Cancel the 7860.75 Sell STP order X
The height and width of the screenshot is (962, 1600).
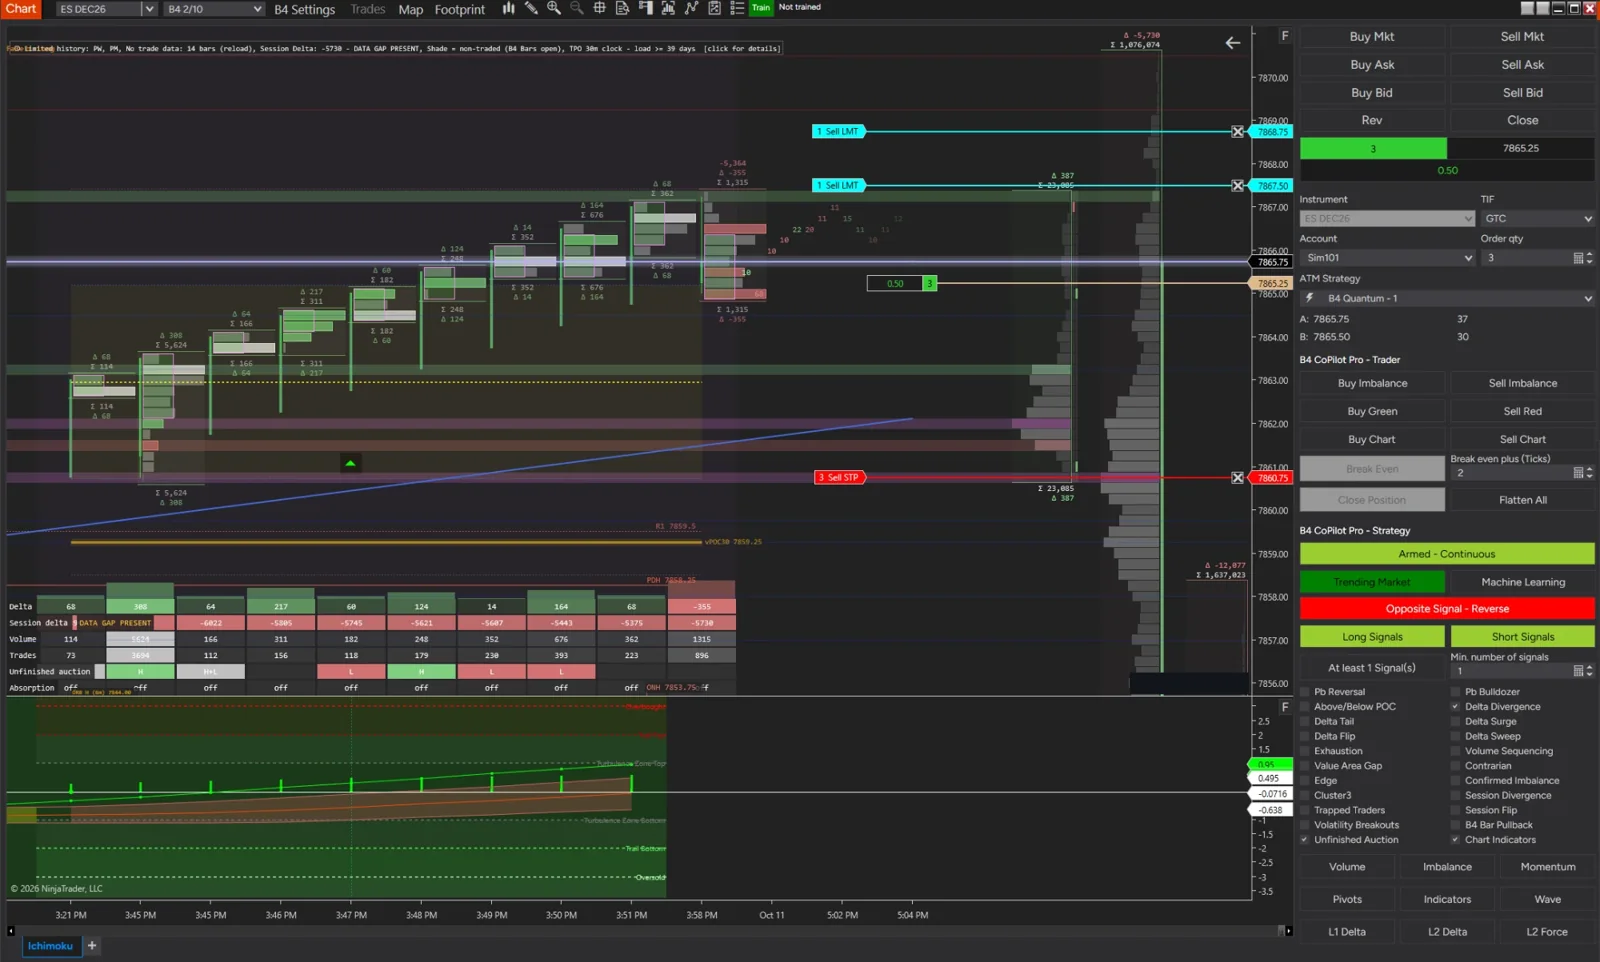1238,478
